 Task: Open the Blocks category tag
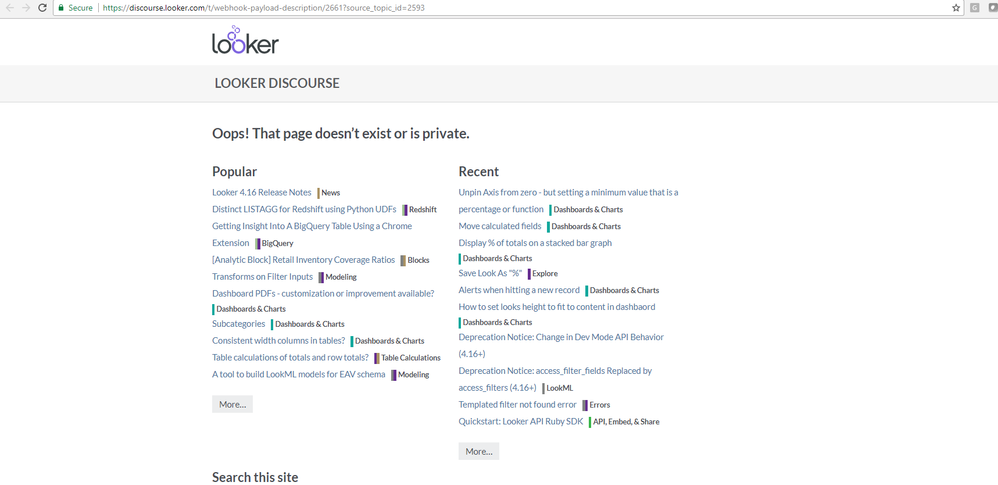coord(415,260)
